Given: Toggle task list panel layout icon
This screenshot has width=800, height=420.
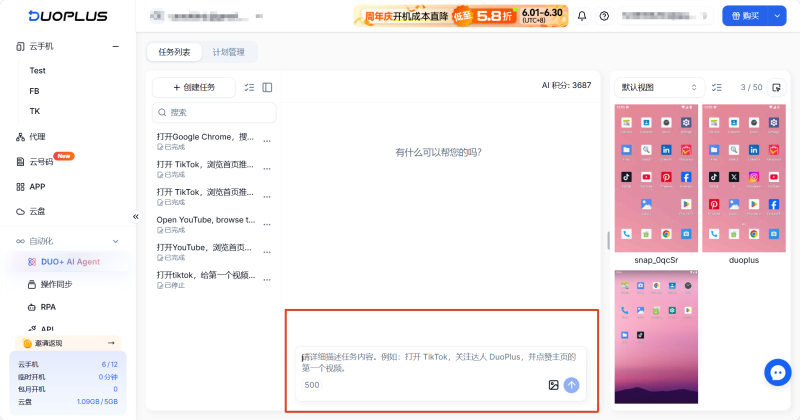Looking at the screenshot, I should coord(267,88).
